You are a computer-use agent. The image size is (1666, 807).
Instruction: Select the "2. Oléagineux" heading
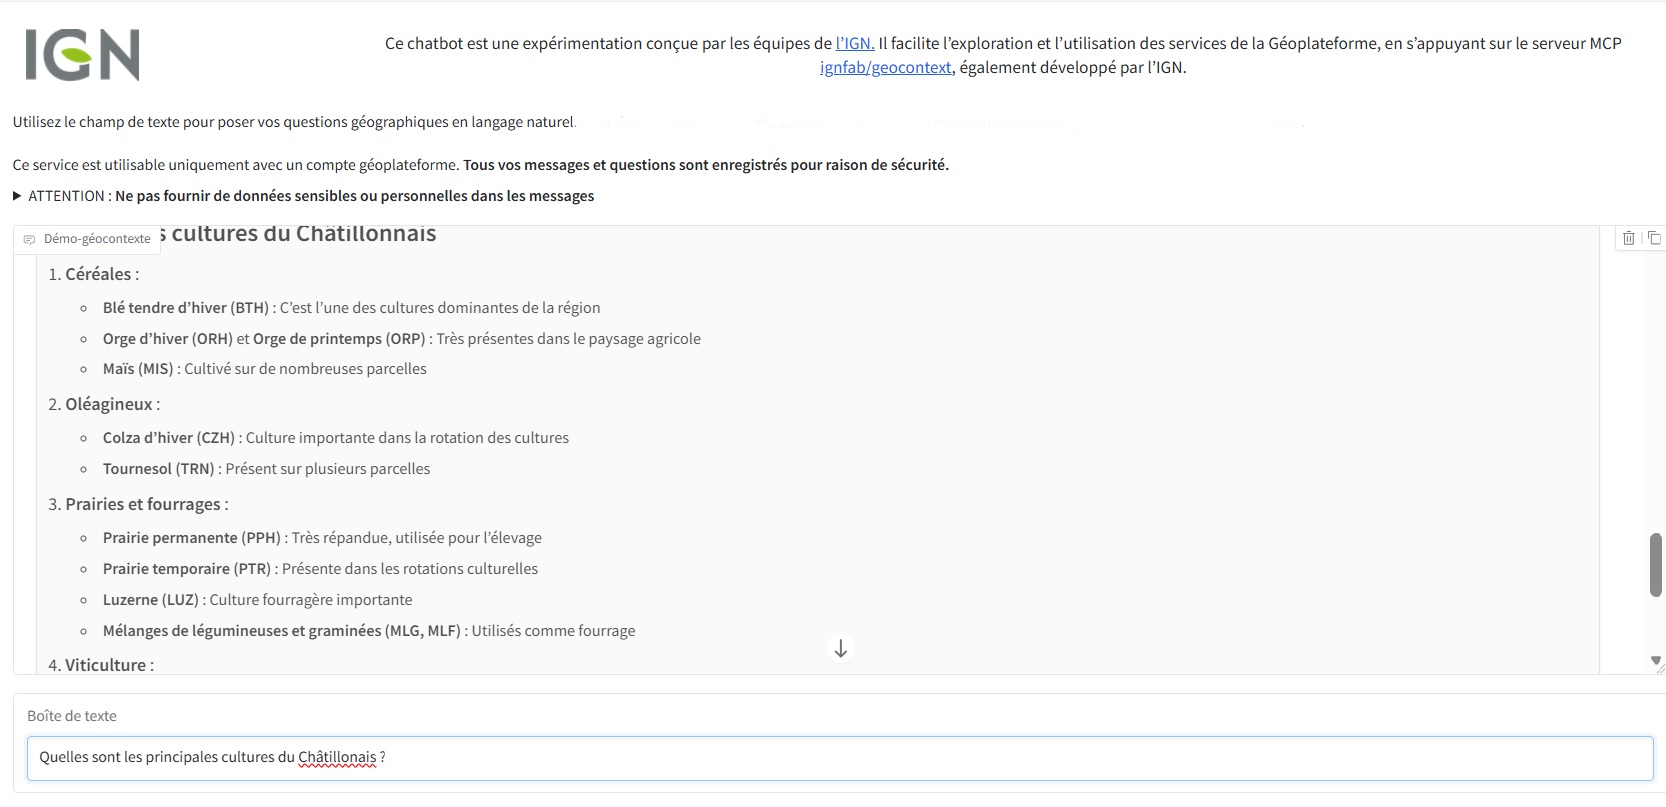tap(104, 404)
